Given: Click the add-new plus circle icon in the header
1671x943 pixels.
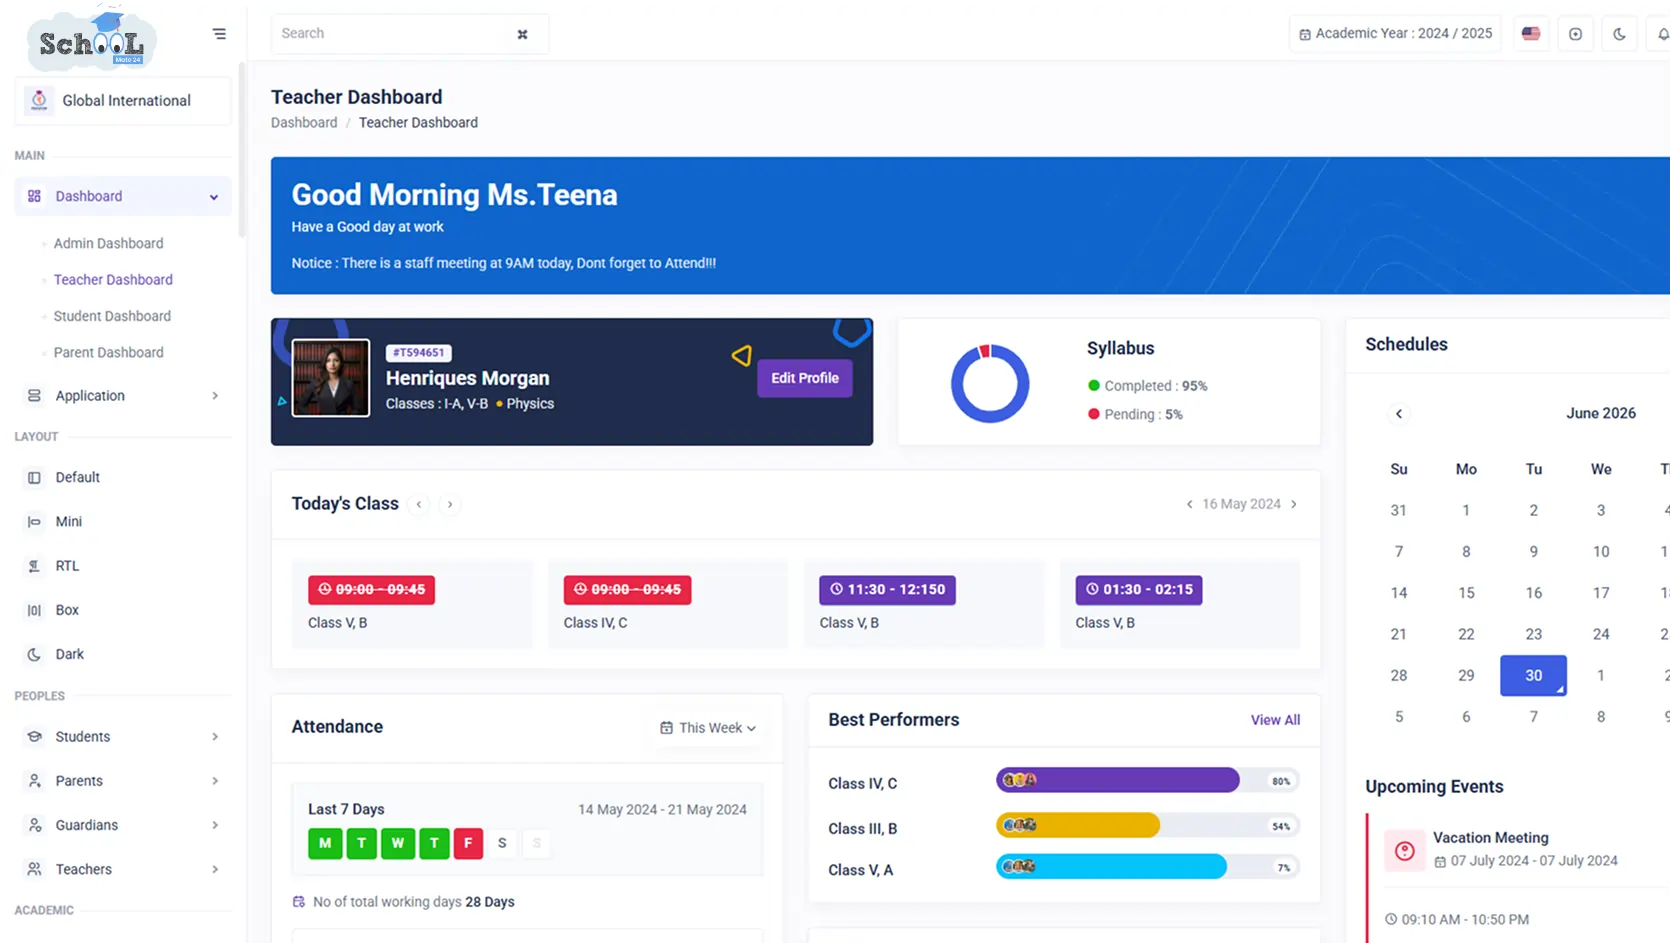Looking at the screenshot, I should pyautogui.click(x=1575, y=34).
